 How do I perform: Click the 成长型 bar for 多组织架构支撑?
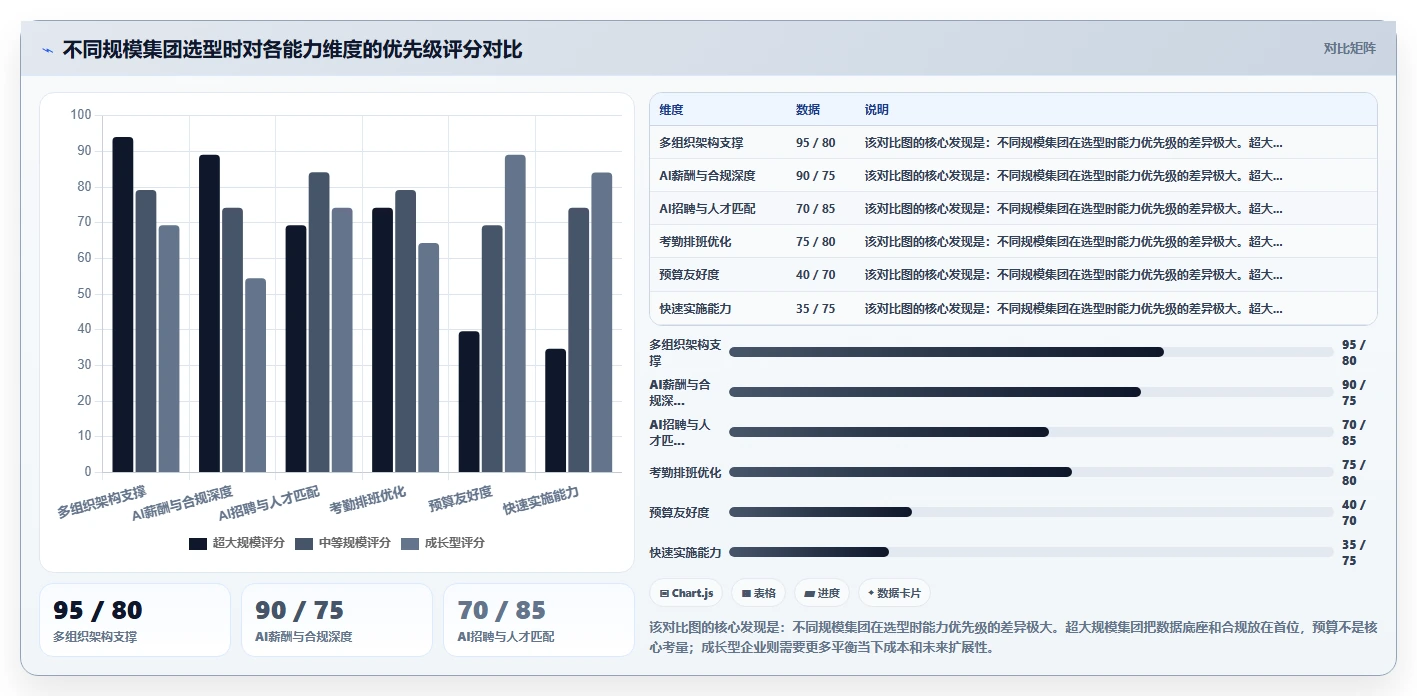169,349
